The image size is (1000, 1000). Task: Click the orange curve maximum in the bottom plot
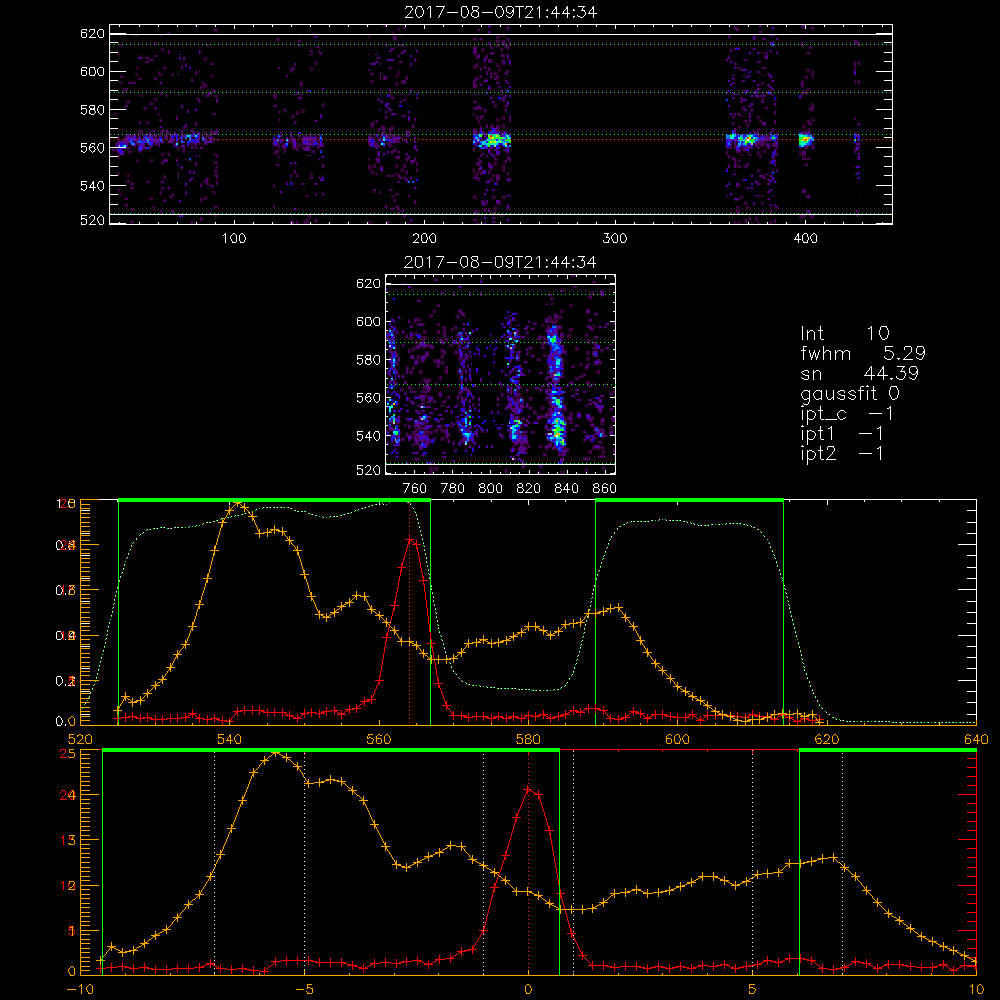tap(276, 753)
